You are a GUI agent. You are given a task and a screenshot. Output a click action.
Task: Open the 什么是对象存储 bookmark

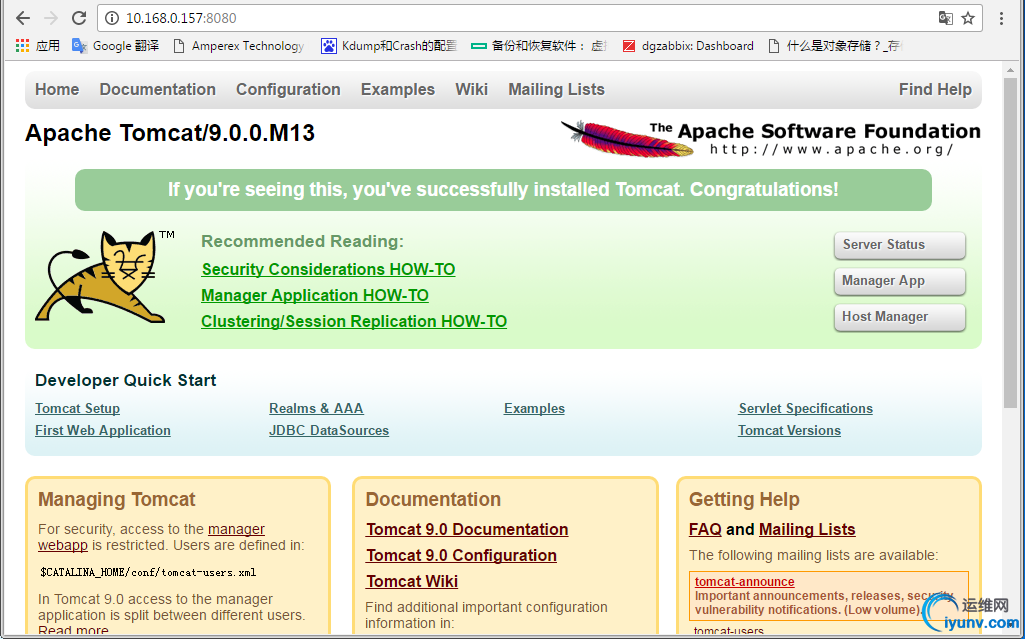pos(835,46)
